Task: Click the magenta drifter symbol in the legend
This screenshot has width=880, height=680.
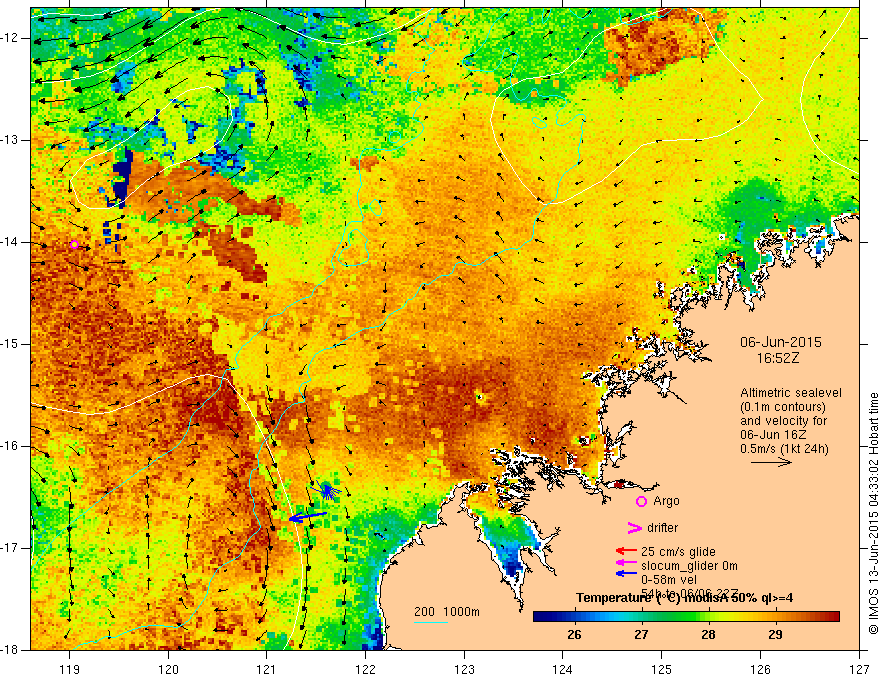Action: pyautogui.click(x=634, y=528)
